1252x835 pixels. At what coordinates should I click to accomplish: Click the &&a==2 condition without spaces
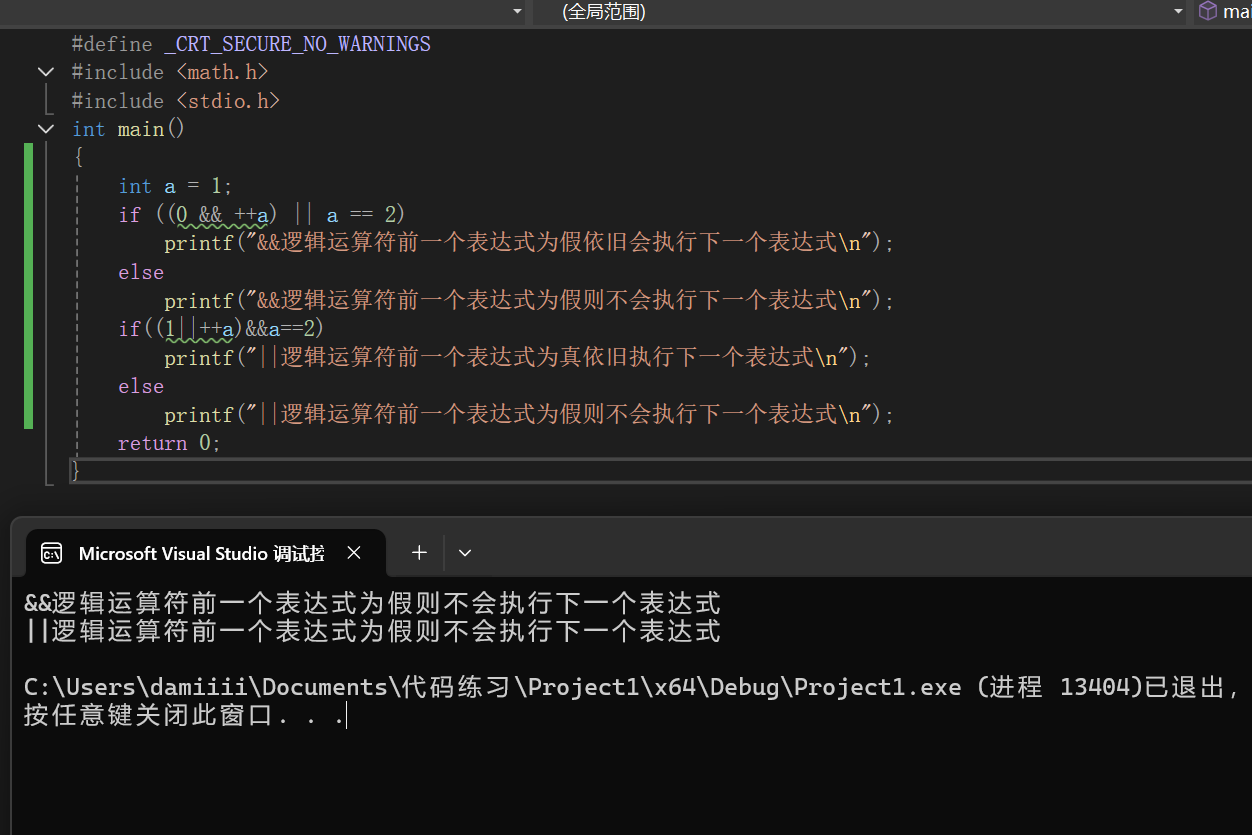280,329
